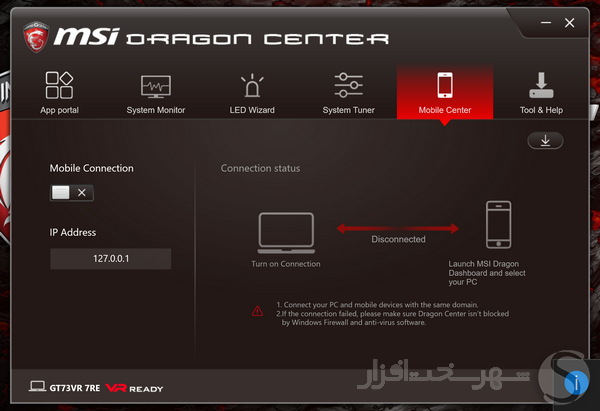This screenshot has height=411, width=600.
Task: Click the download button below Tool & Help
Action: tap(545, 141)
